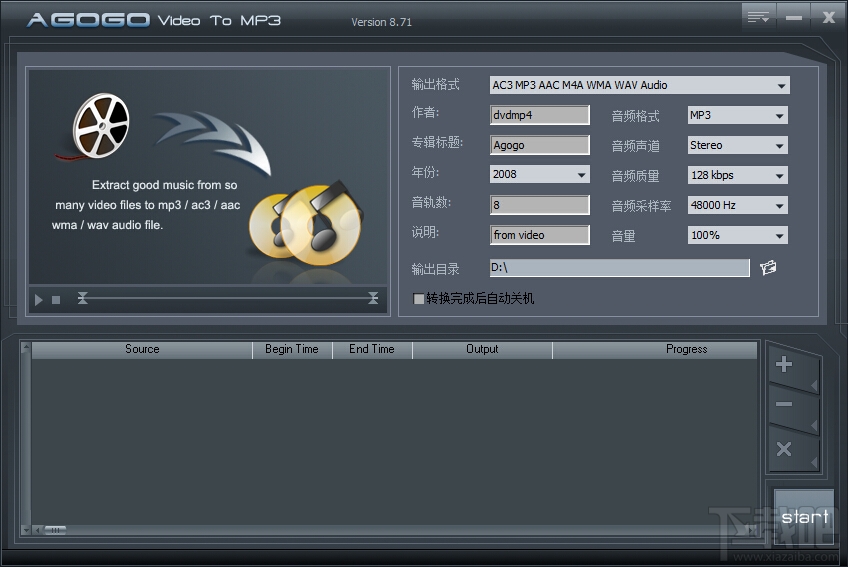This screenshot has height=567, width=848.
Task: Click the start trim marker on timeline
Action: click(x=82, y=298)
